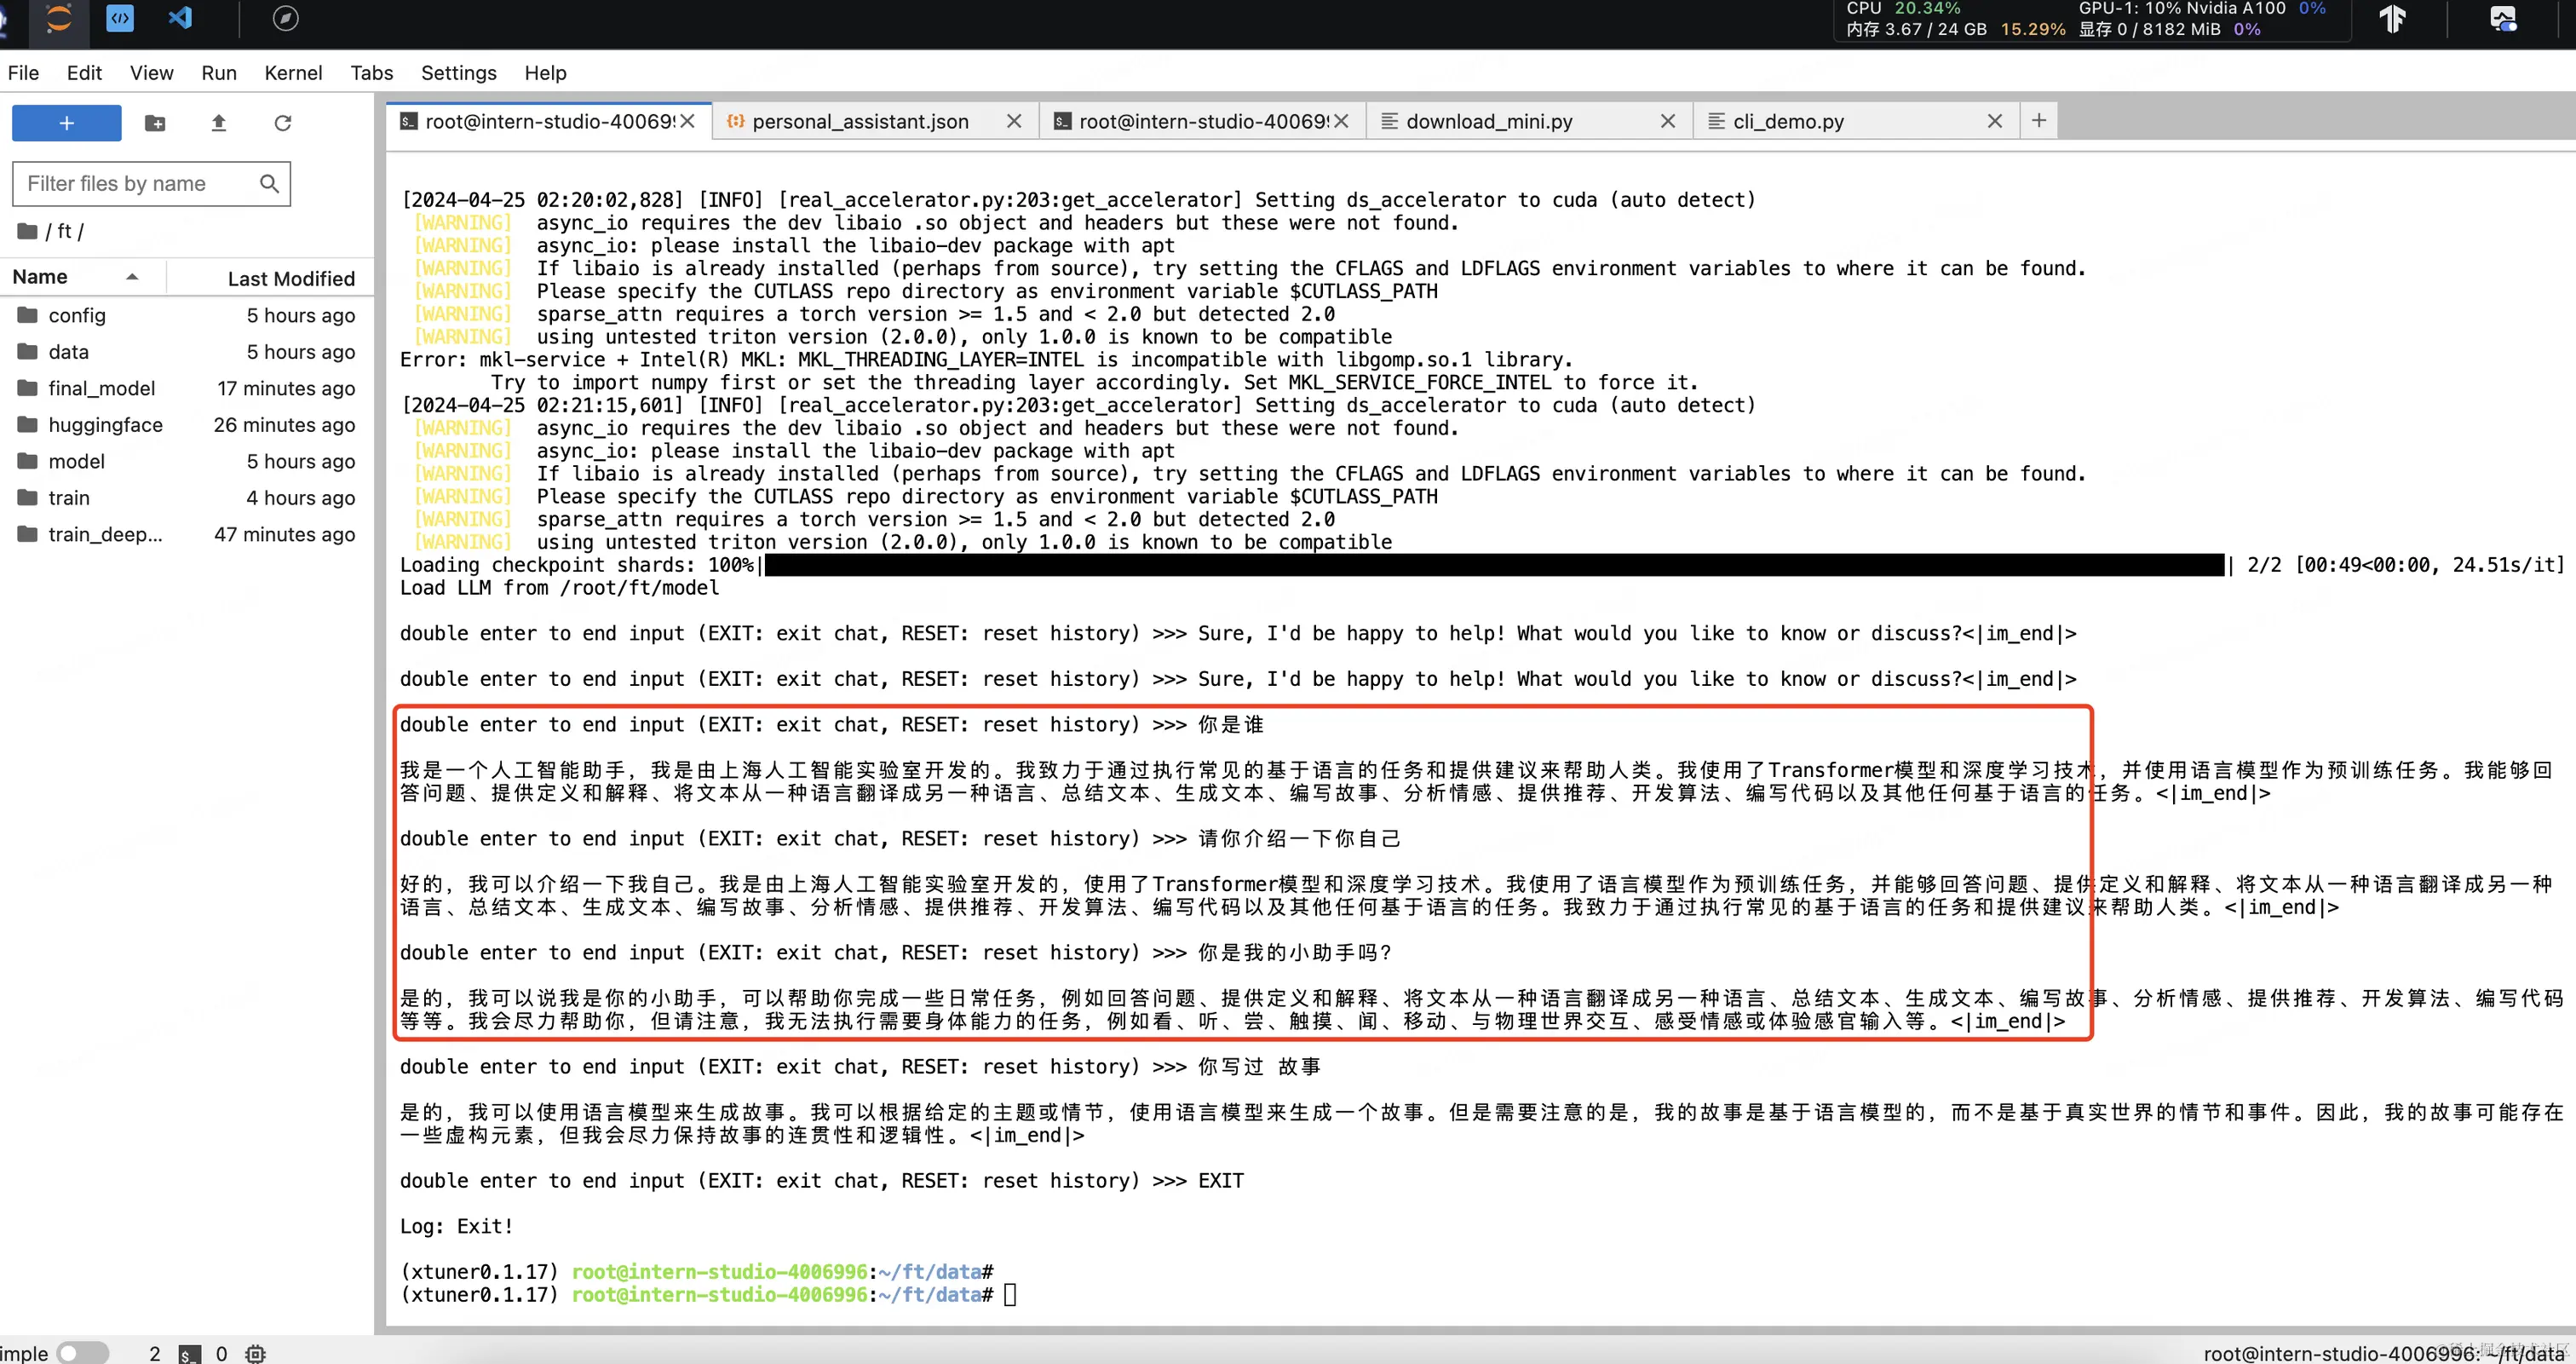Open the VS Code icon in top bar
The height and width of the screenshot is (1364, 2576).
click(181, 19)
